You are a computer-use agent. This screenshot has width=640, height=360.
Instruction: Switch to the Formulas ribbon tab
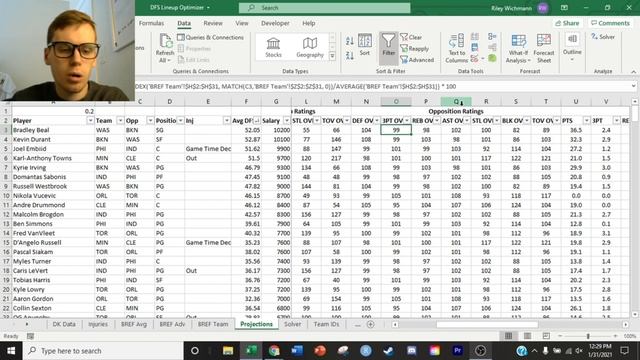pyautogui.click(x=151, y=23)
